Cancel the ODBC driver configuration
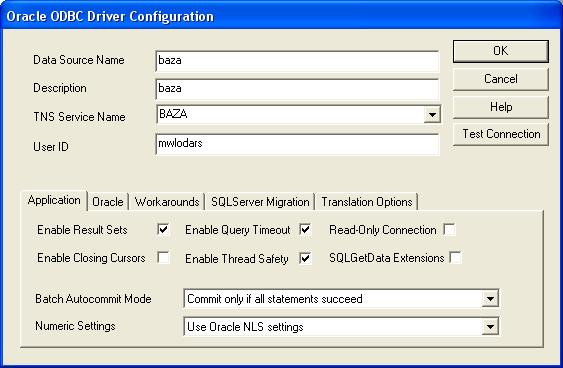Viewport: 563px width, 368px height. point(501,79)
